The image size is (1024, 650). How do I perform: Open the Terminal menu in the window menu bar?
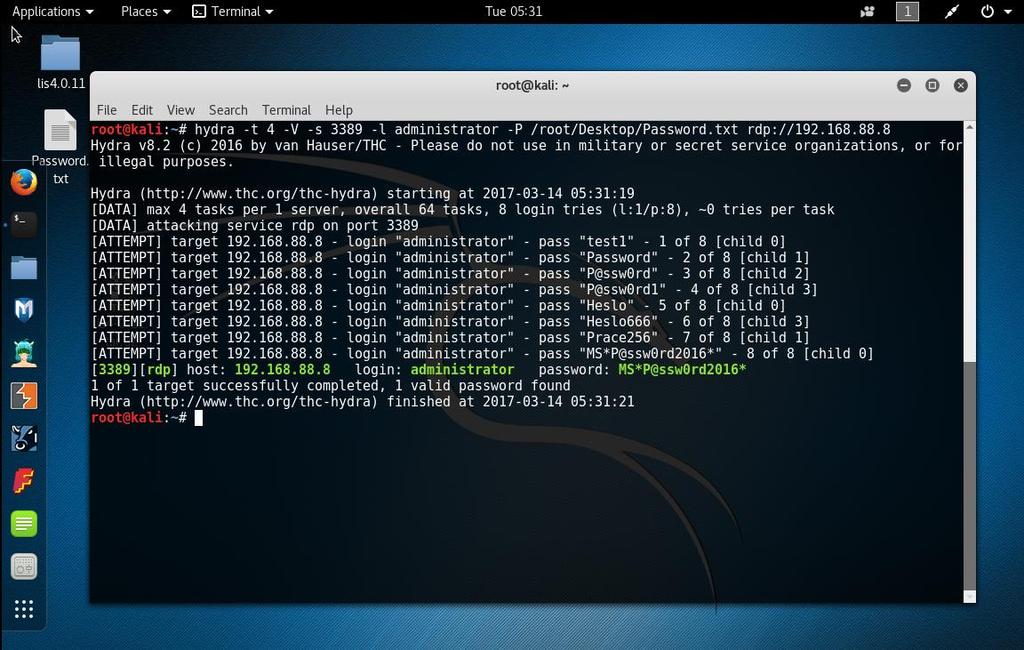pos(286,110)
